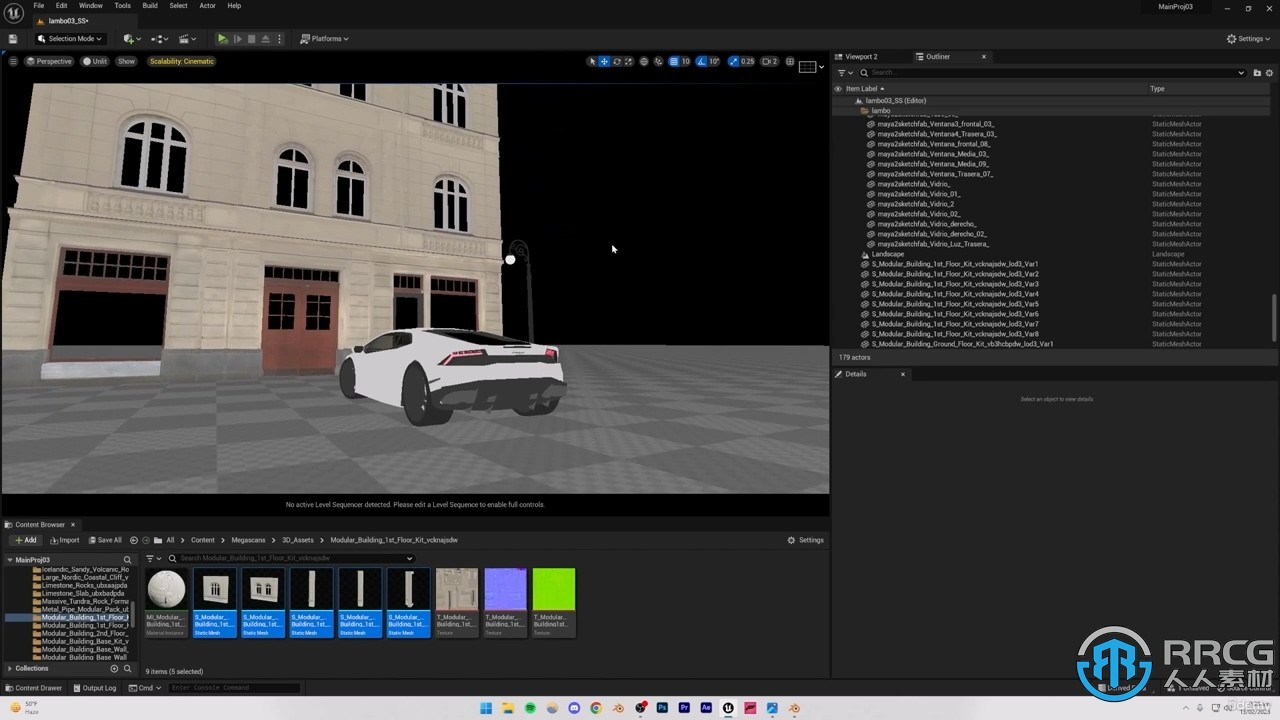Toggle surface snapping icon
Viewport: 1280px width, 720px height.
pos(660,61)
